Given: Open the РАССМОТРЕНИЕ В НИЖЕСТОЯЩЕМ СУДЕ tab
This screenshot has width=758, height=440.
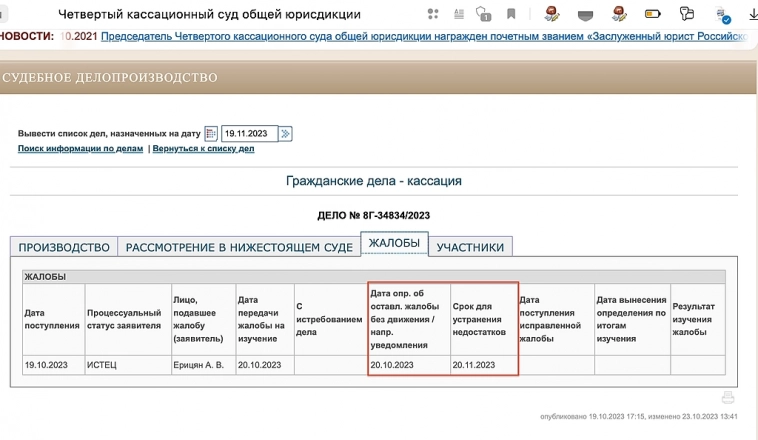Looking at the screenshot, I should pyautogui.click(x=238, y=247).
